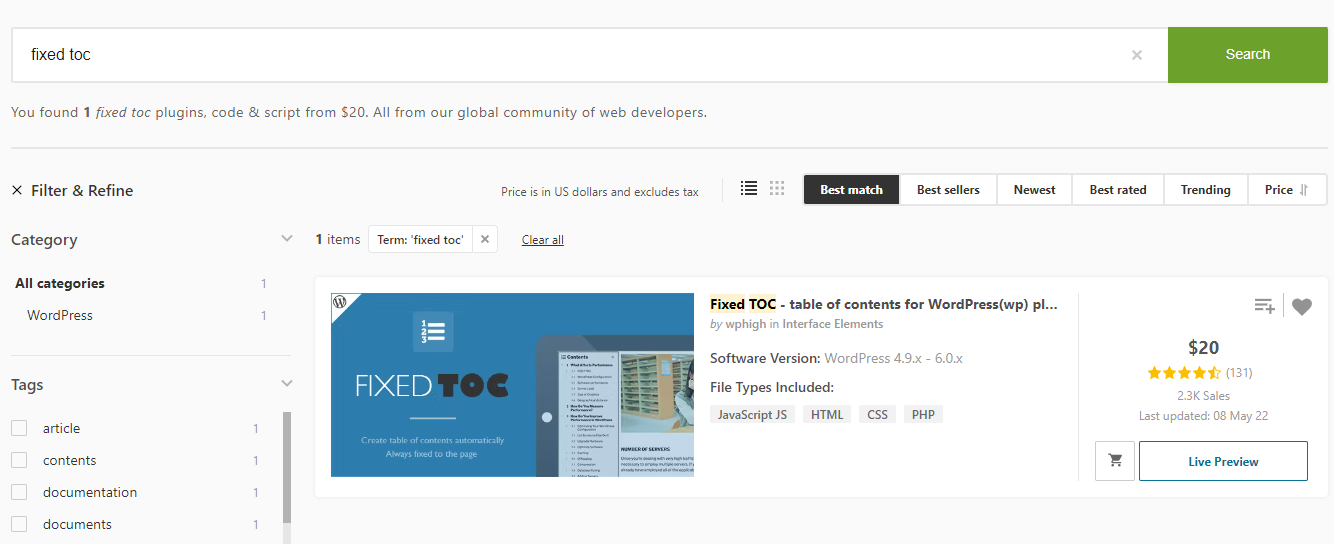Open Live Preview of Fixed TOC
This screenshot has width=1334, height=544.
tap(1223, 461)
